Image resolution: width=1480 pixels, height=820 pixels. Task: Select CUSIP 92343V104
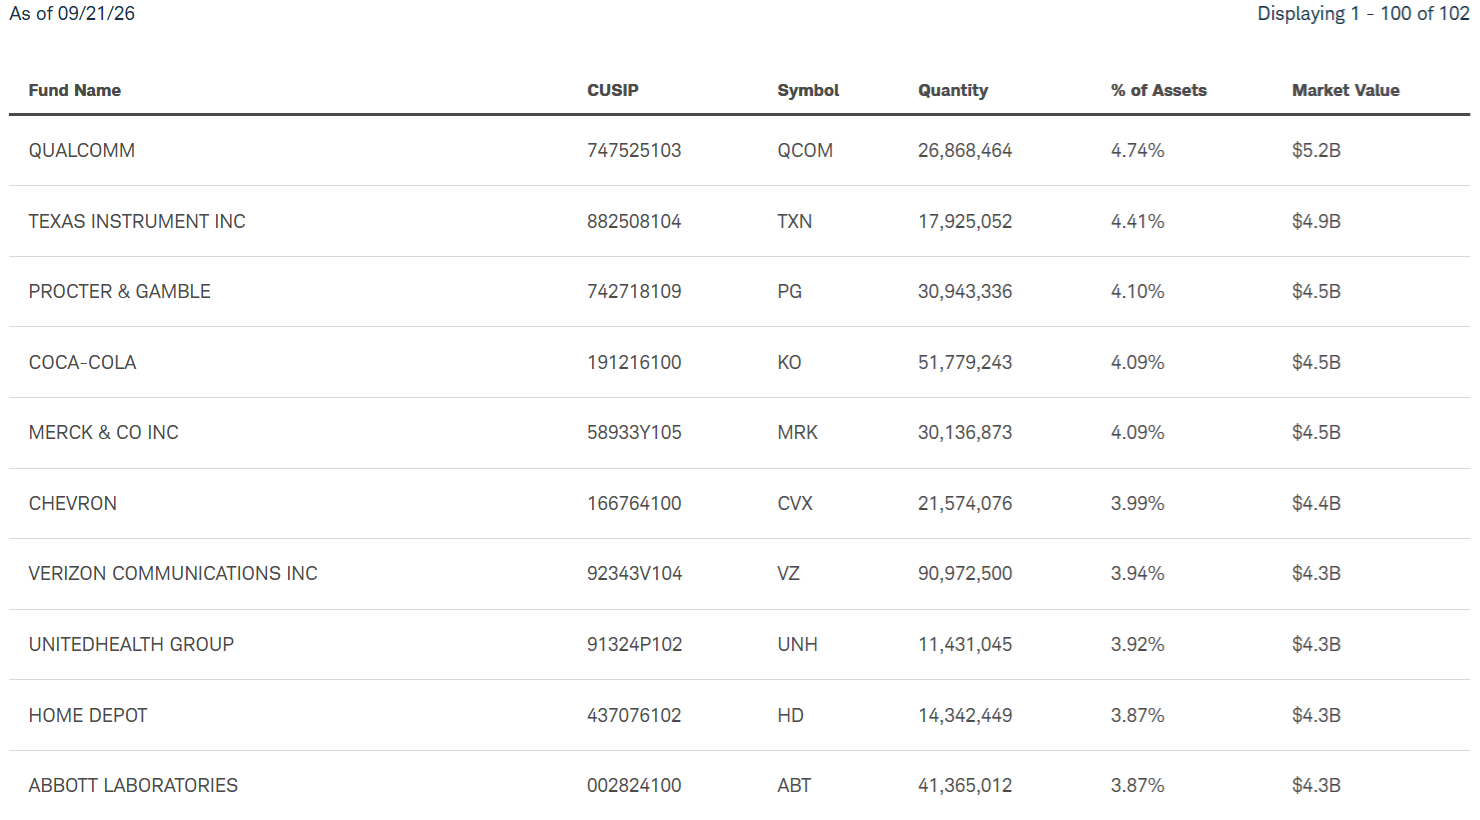(634, 573)
